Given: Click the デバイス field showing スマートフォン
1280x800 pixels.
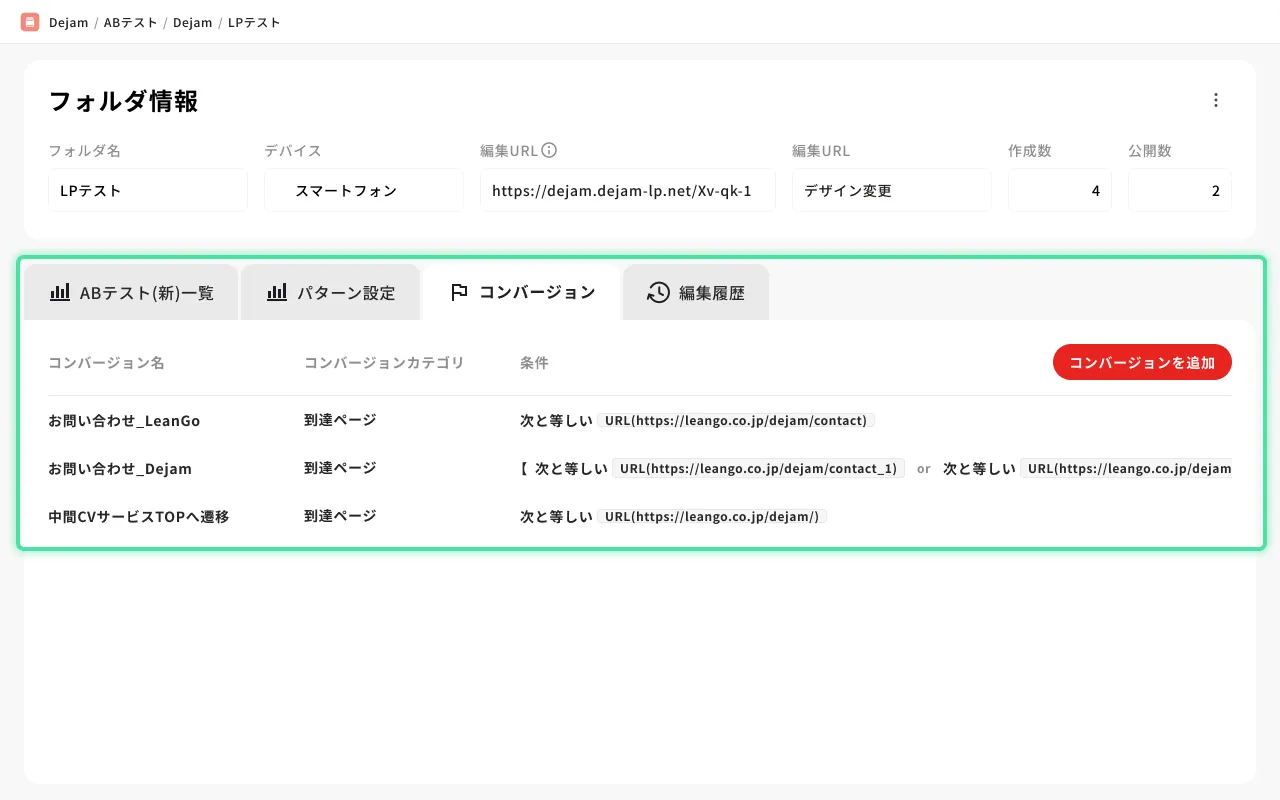Looking at the screenshot, I should pyautogui.click(x=363, y=190).
